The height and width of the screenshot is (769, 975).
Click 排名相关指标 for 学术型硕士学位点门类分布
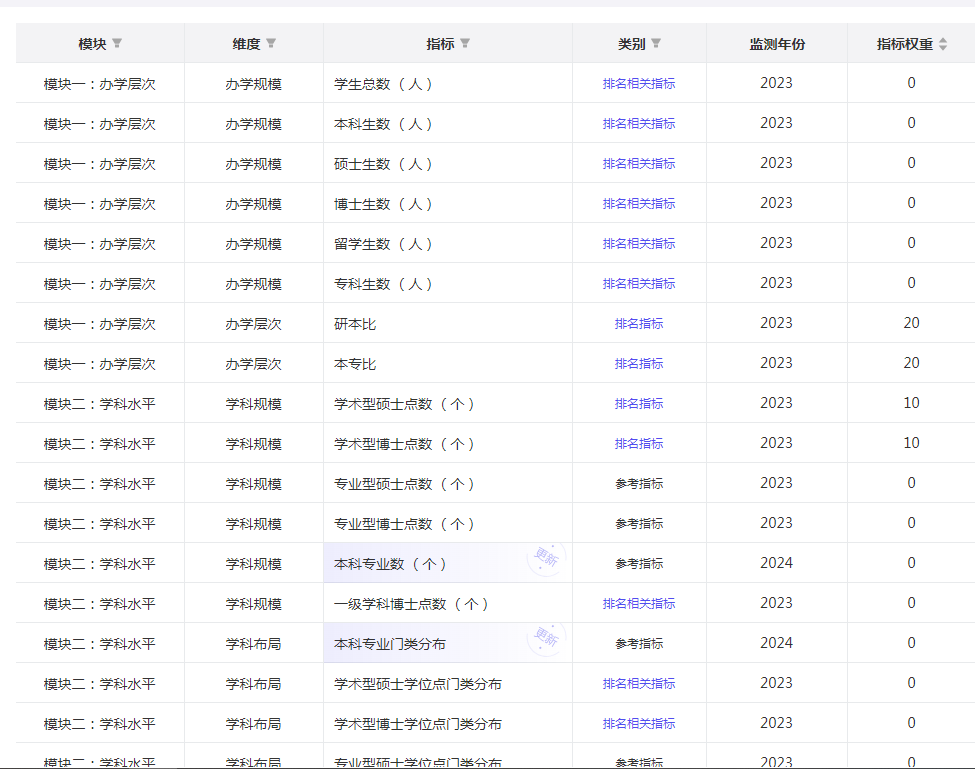tap(639, 684)
